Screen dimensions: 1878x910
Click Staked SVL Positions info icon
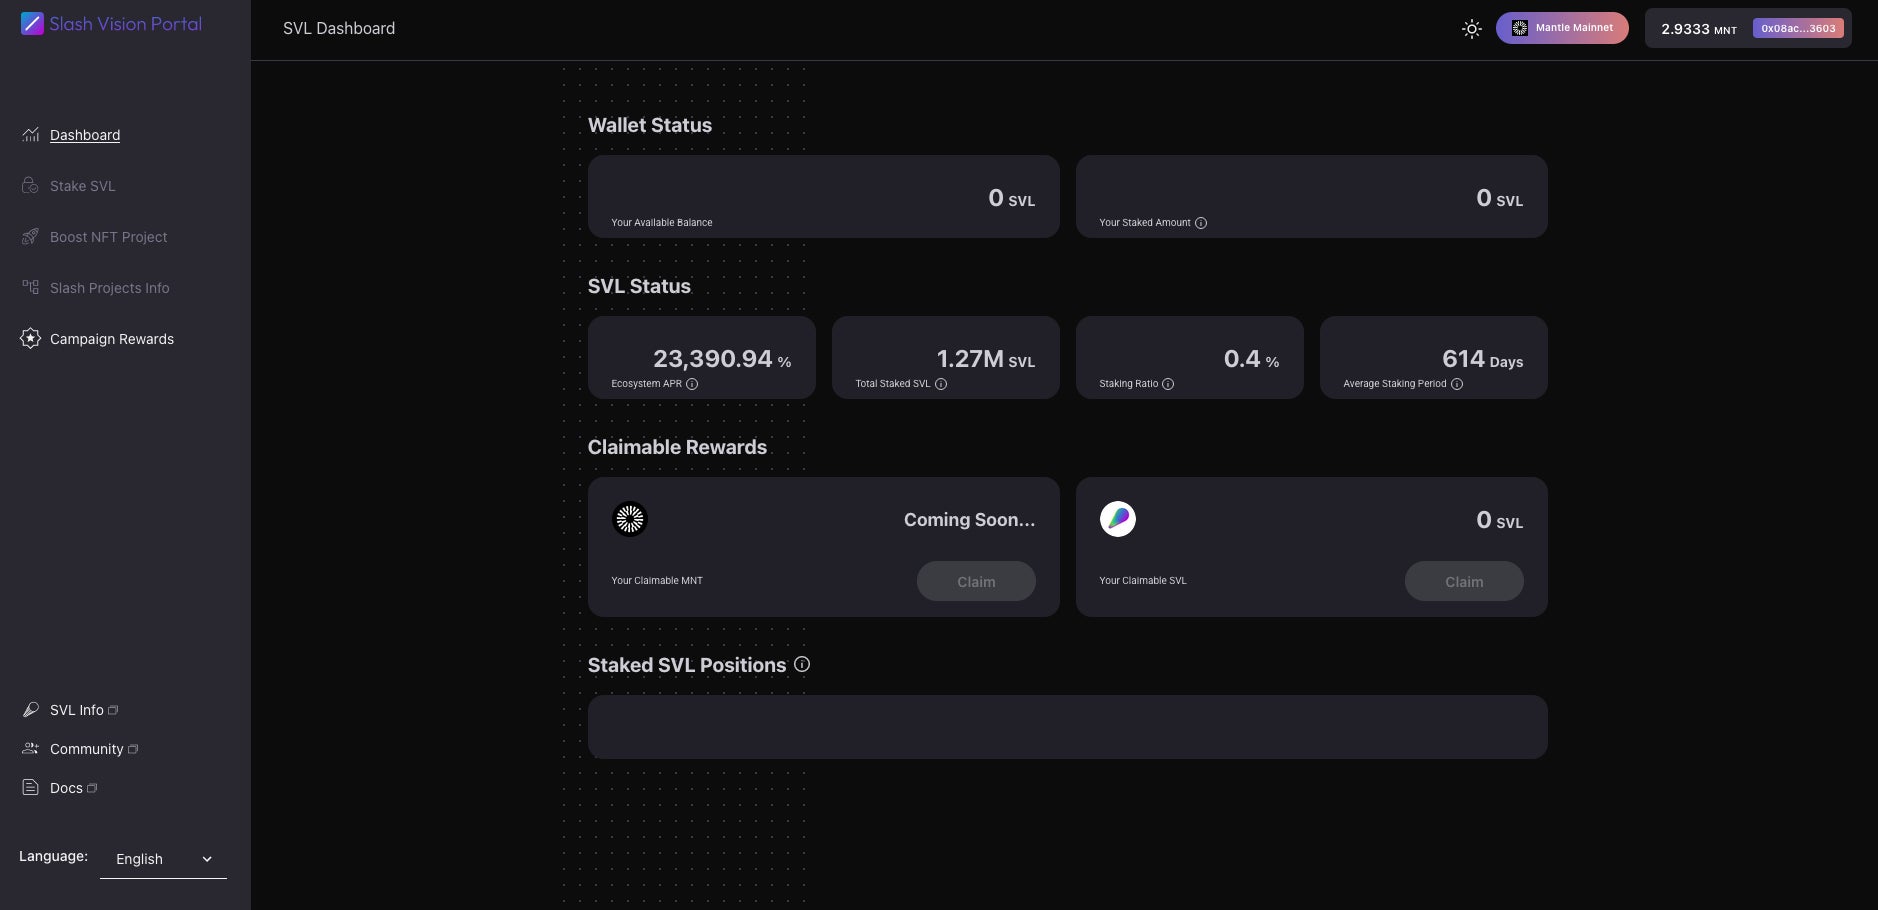(802, 664)
